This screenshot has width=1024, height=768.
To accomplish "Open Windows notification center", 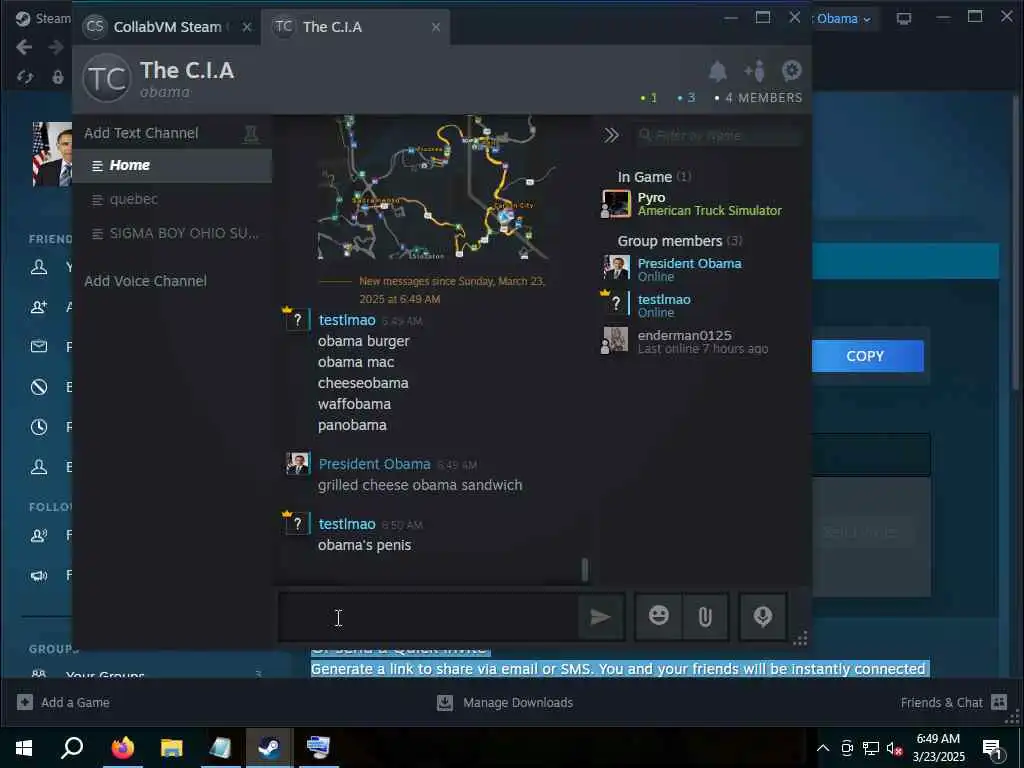I will pyautogui.click(x=993, y=749).
